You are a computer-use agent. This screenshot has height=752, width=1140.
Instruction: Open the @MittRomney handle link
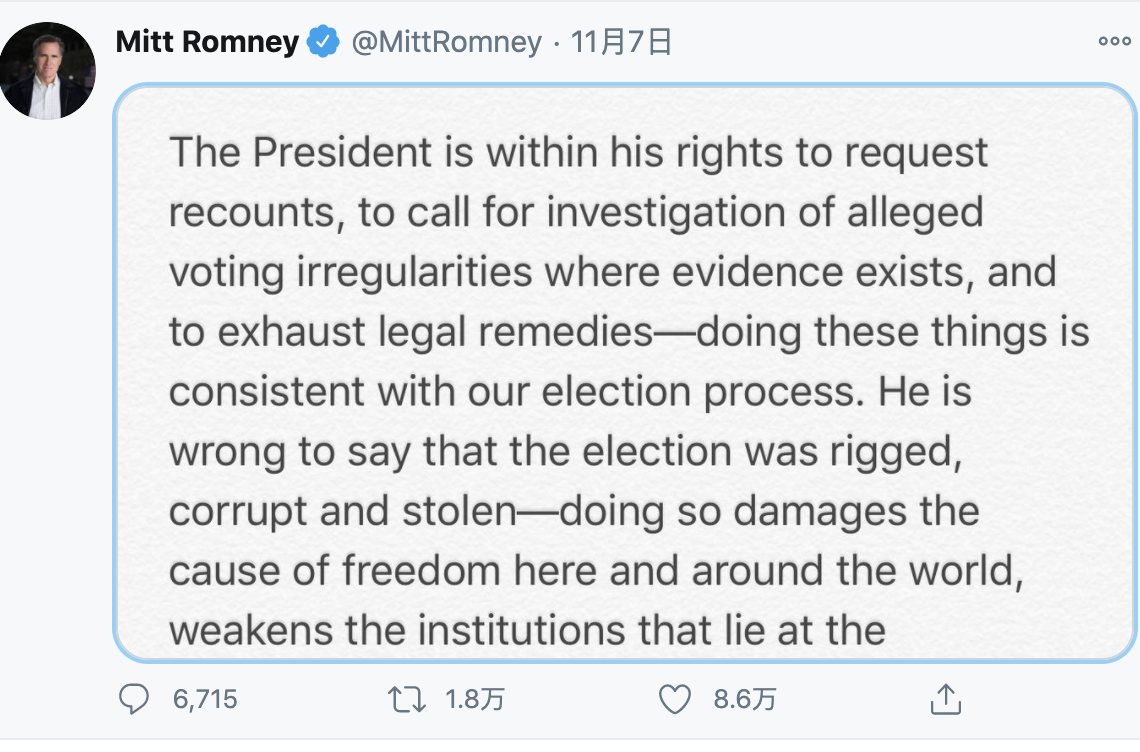(x=446, y=42)
